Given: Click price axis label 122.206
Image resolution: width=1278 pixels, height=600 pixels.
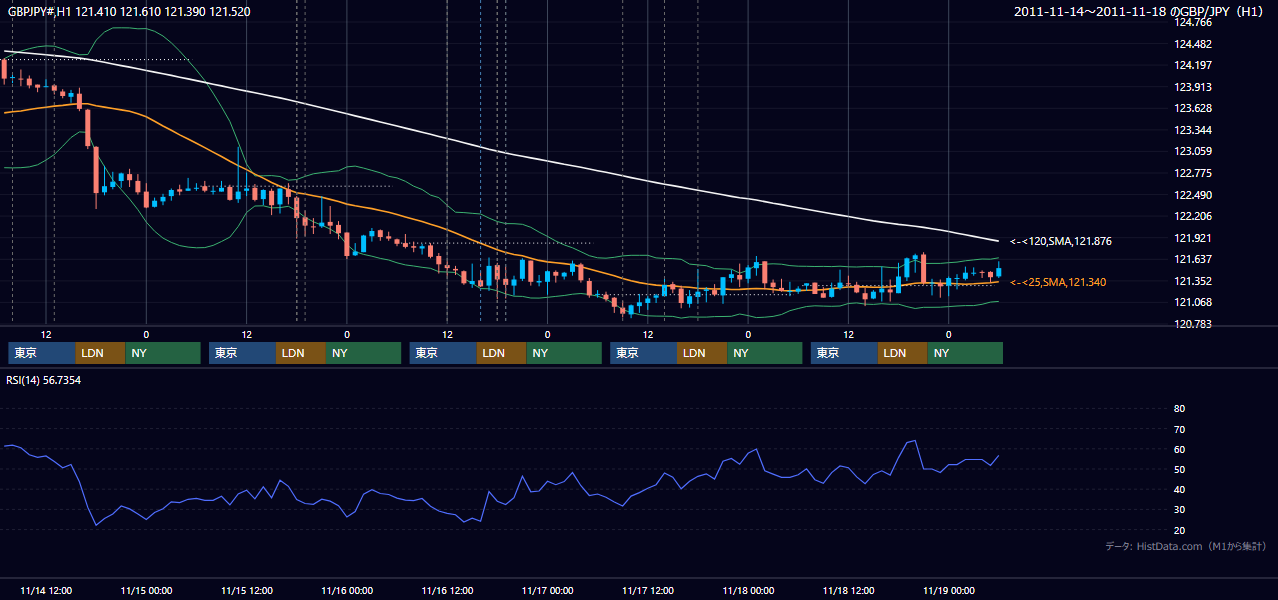Looking at the screenshot, I should click(1193, 216).
